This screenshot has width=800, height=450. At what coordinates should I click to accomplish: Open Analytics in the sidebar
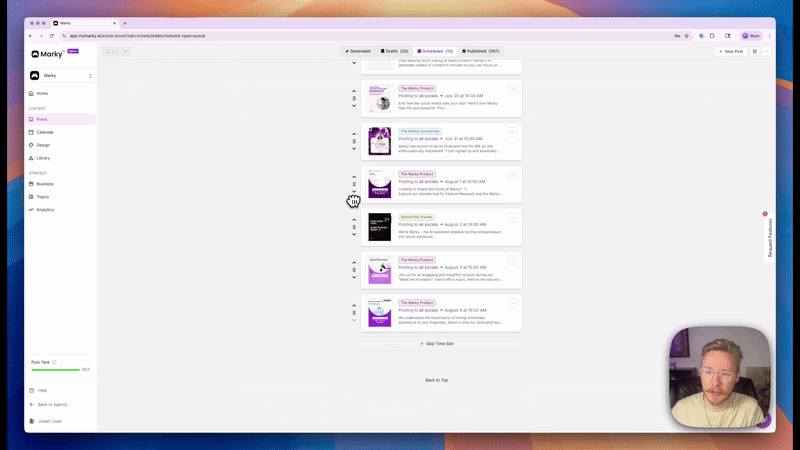pos(45,210)
